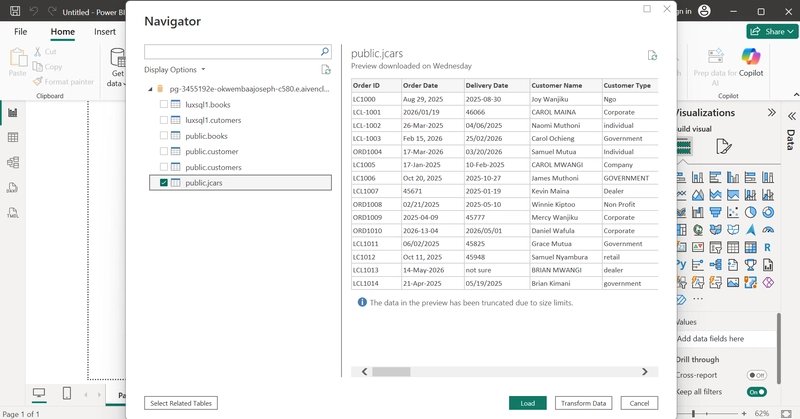Check the public.books table
800x419 pixels.
(164, 135)
